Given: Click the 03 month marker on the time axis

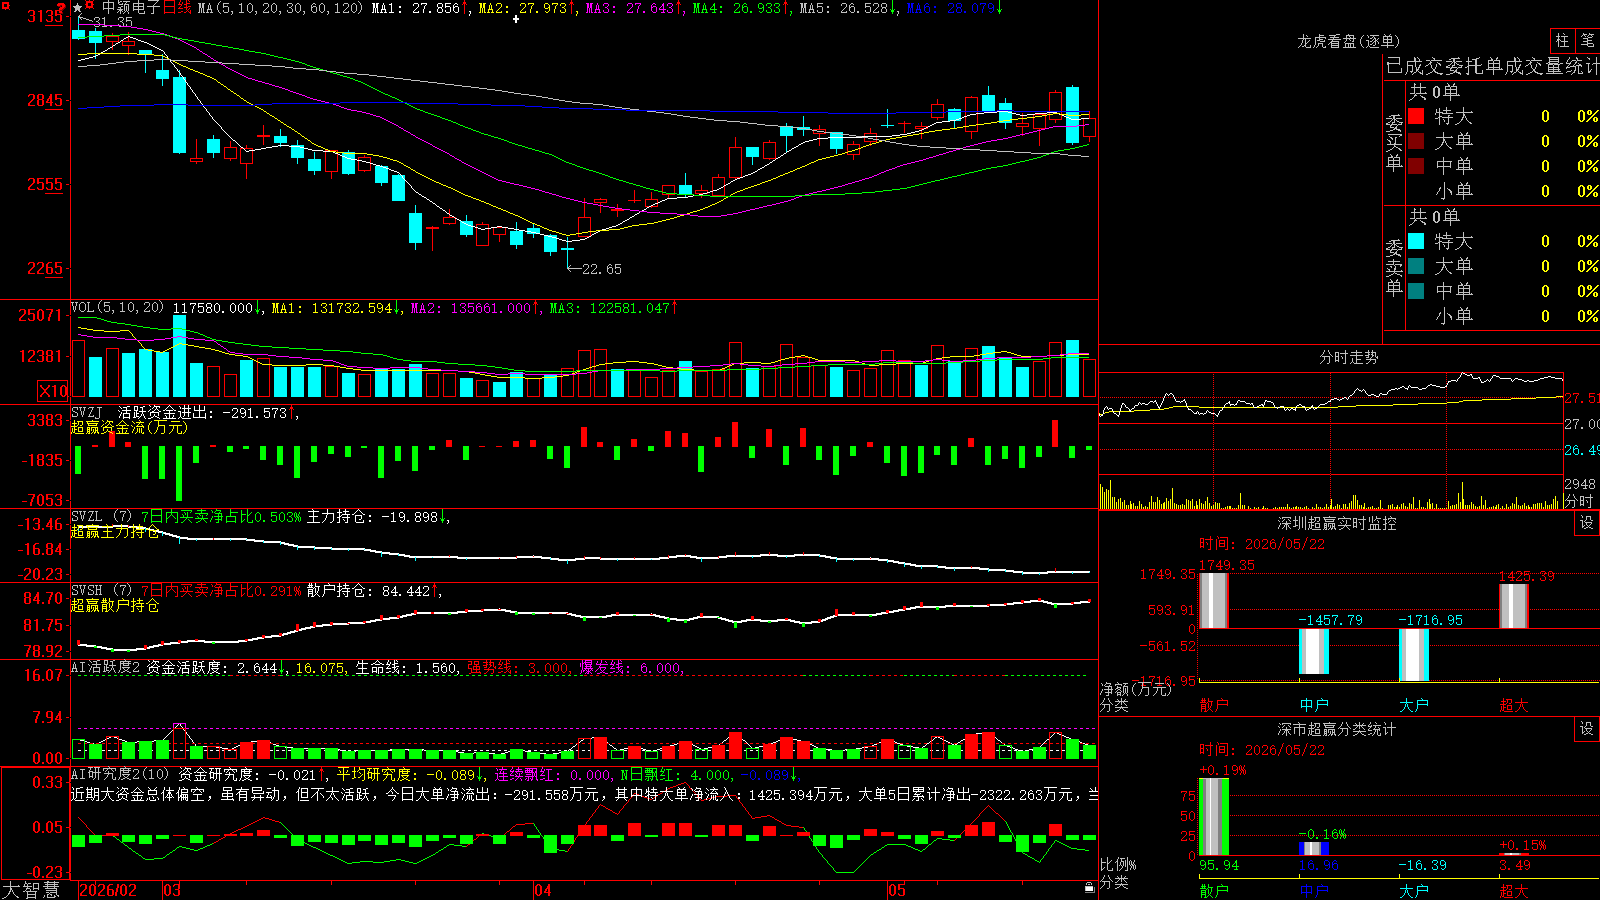Looking at the screenshot, I should pyautogui.click(x=172, y=890).
